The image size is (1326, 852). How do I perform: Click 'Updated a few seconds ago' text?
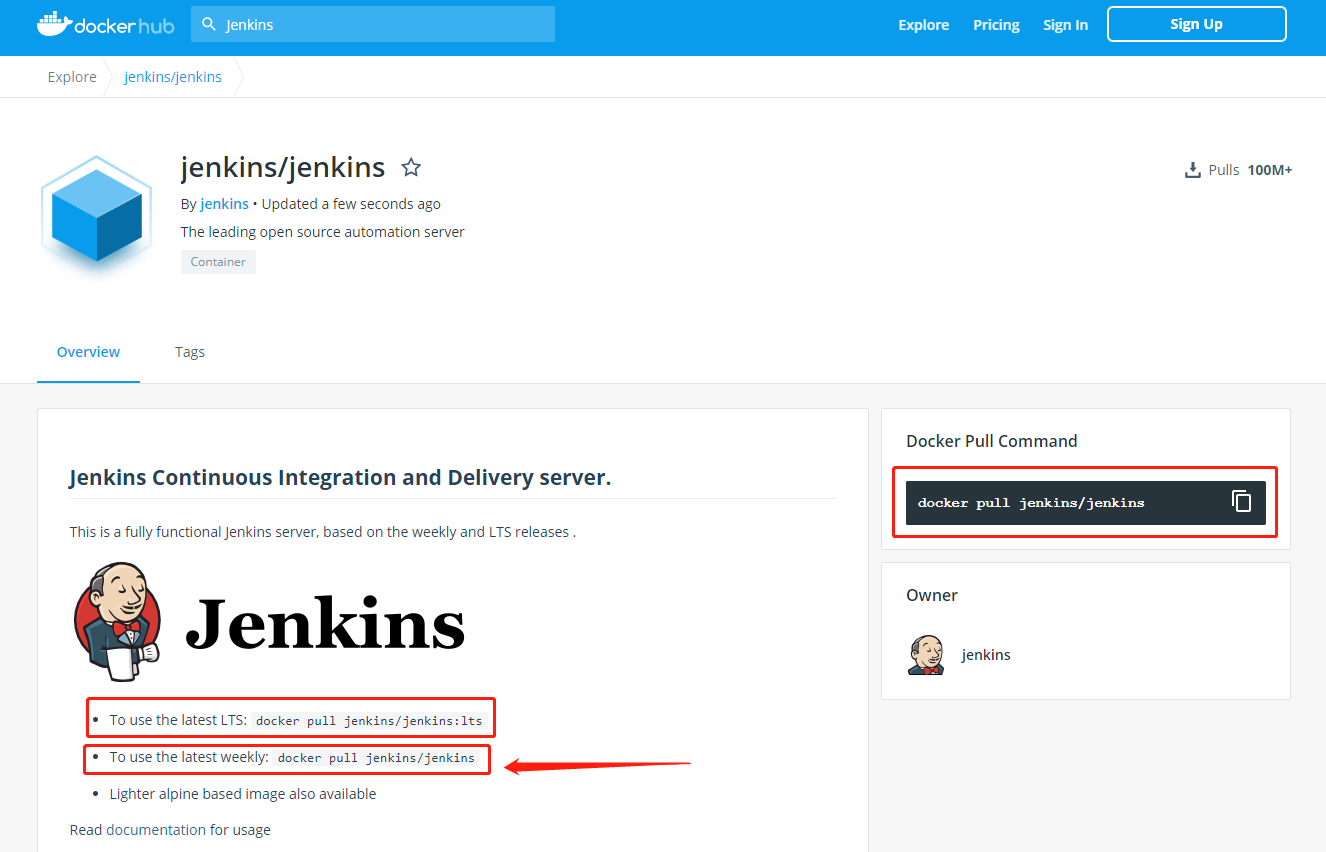[x=351, y=204]
